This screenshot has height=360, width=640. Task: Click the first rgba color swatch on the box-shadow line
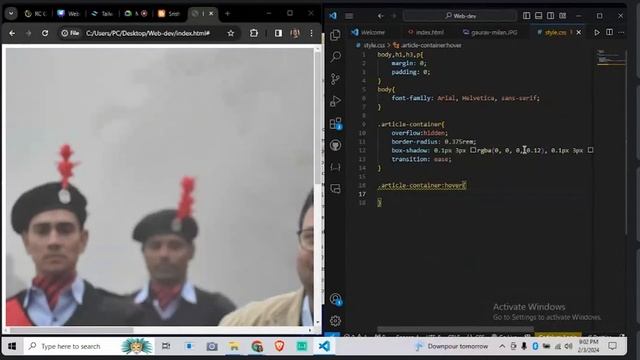(473, 150)
